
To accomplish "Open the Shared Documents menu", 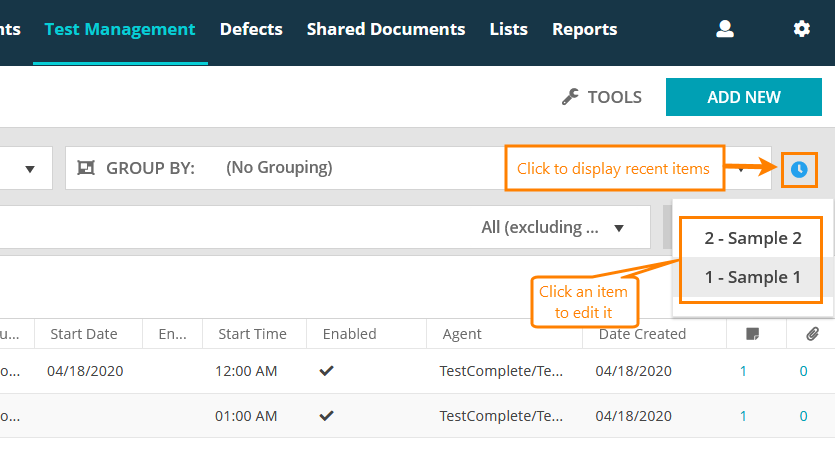I will pyautogui.click(x=386, y=29).
